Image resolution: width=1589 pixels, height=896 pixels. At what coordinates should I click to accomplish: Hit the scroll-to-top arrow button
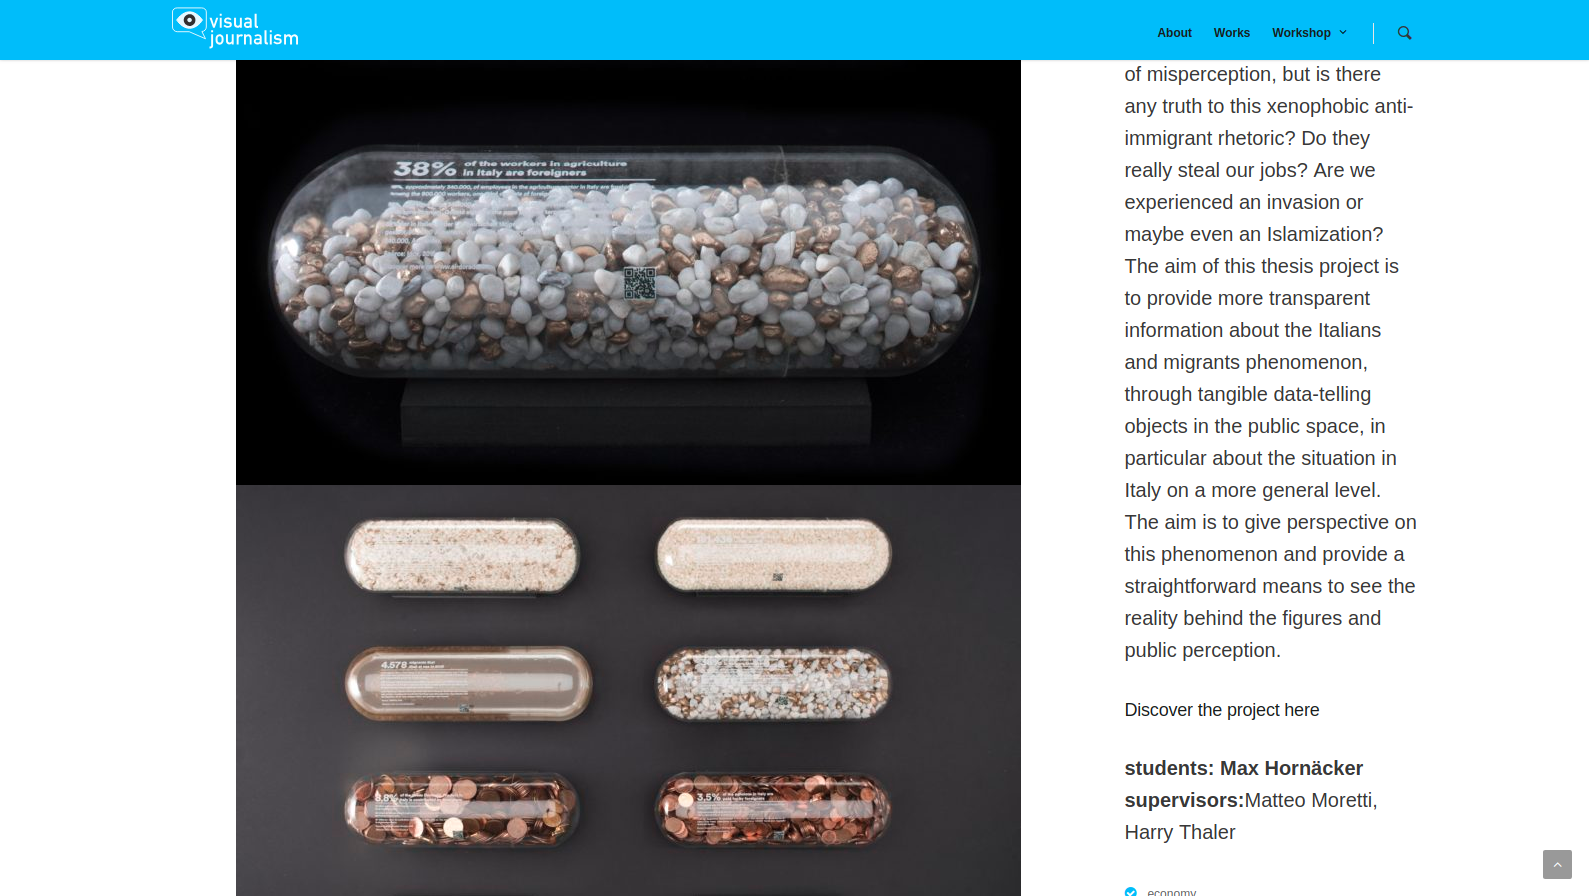click(x=1557, y=864)
